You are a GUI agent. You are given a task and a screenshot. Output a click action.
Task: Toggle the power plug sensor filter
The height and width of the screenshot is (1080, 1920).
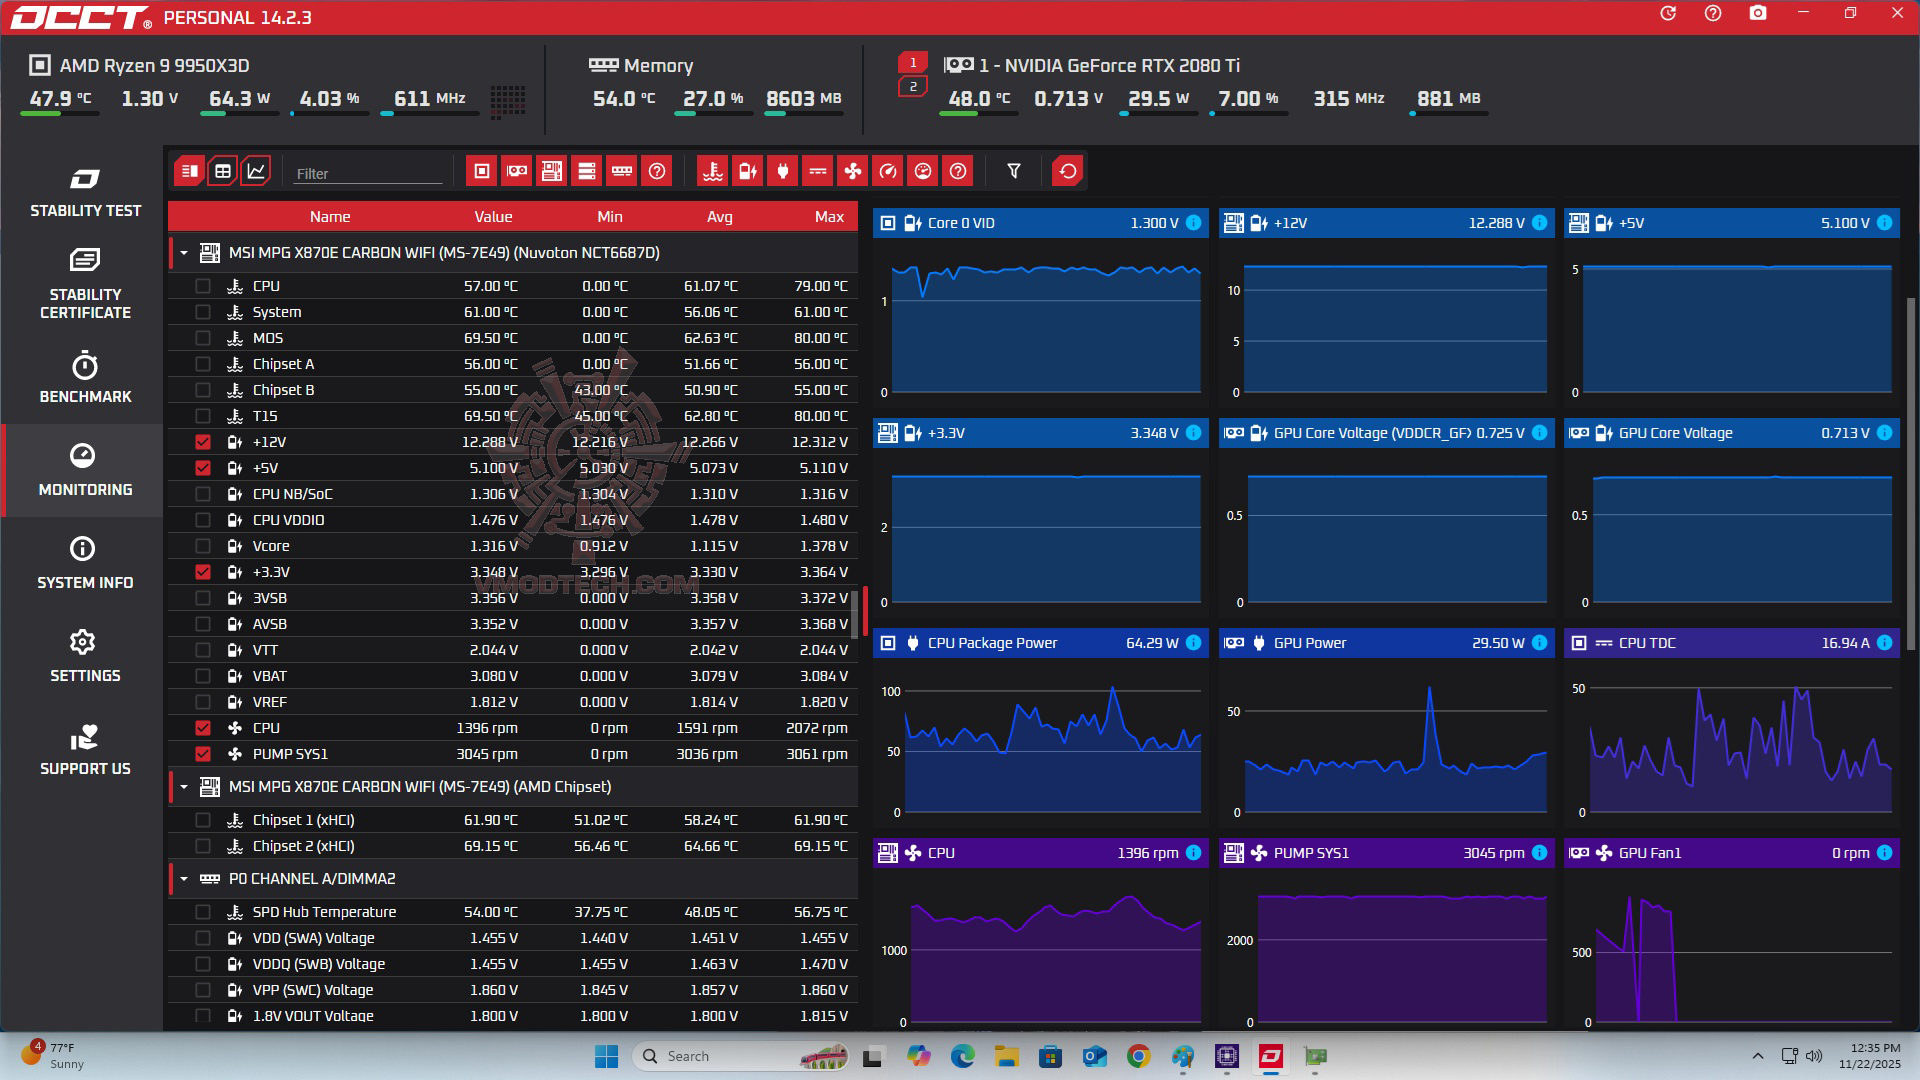coord(782,171)
